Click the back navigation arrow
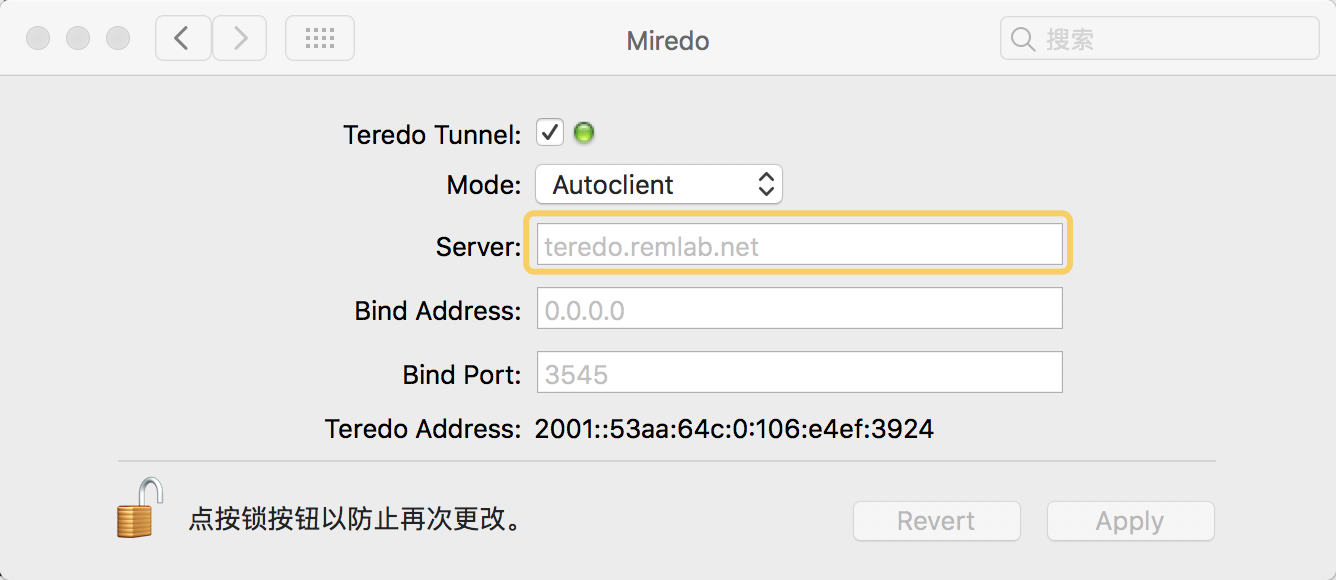1336x580 pixels. [x=183, y=38]
